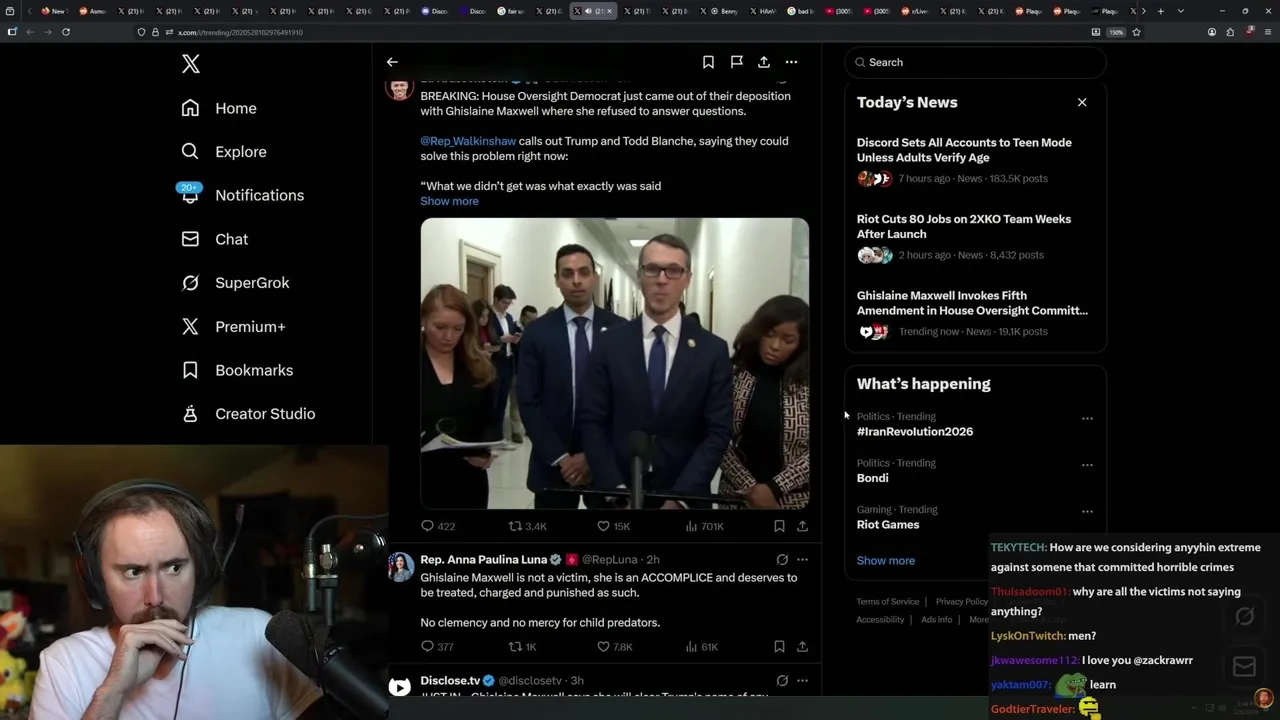View analytics showing 61K views
The width and height of the screenshot is (1280, 720).
click(x=701, y=647)
